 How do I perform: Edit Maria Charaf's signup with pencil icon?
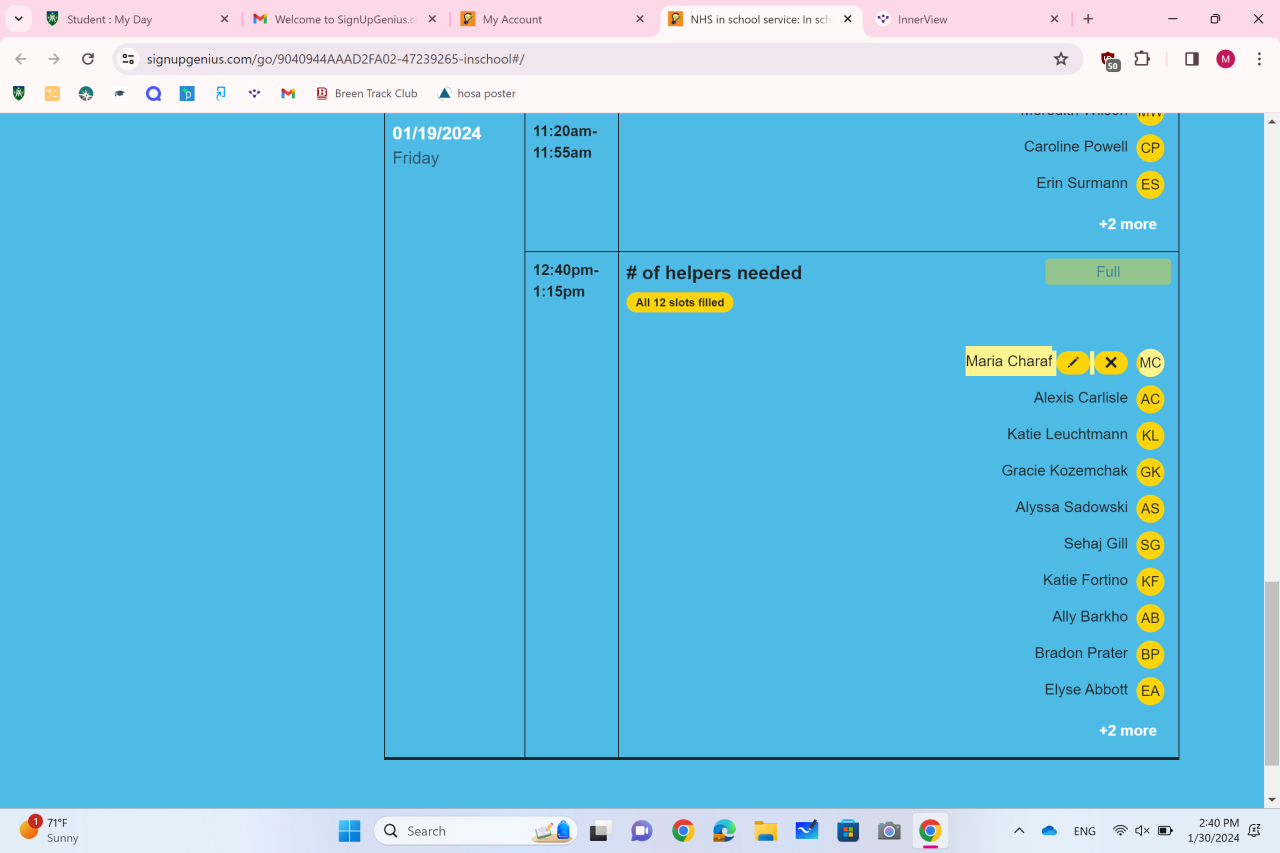point(1073,362)
